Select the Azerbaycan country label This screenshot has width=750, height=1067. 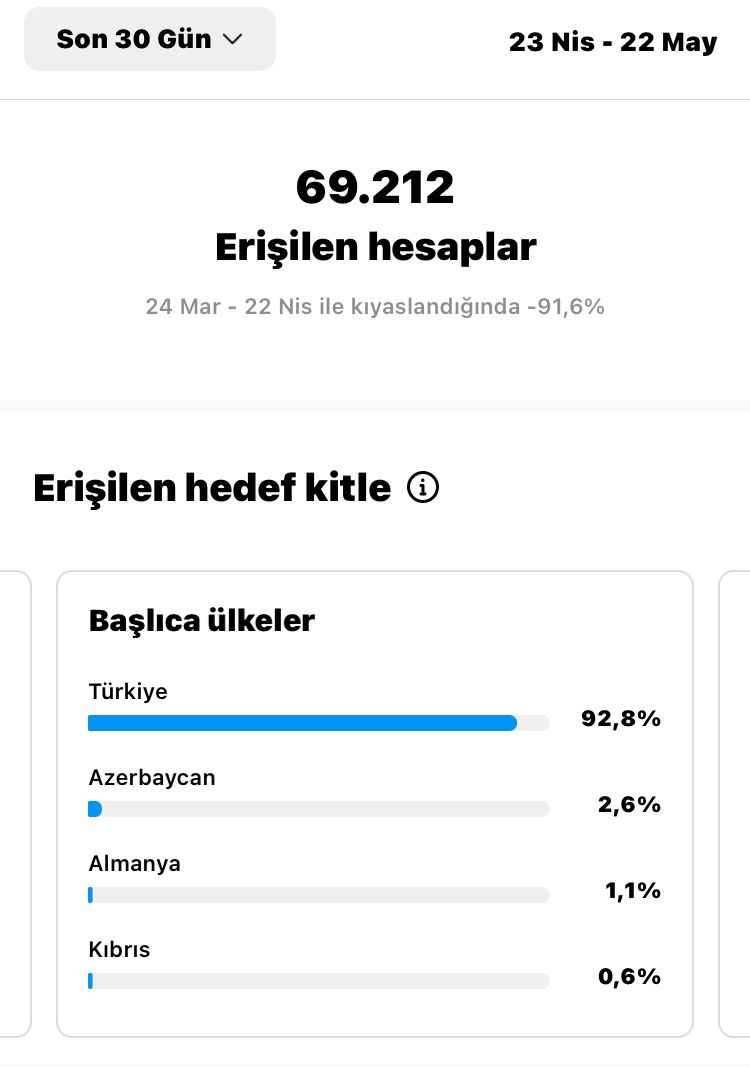[x=152, y=777]
